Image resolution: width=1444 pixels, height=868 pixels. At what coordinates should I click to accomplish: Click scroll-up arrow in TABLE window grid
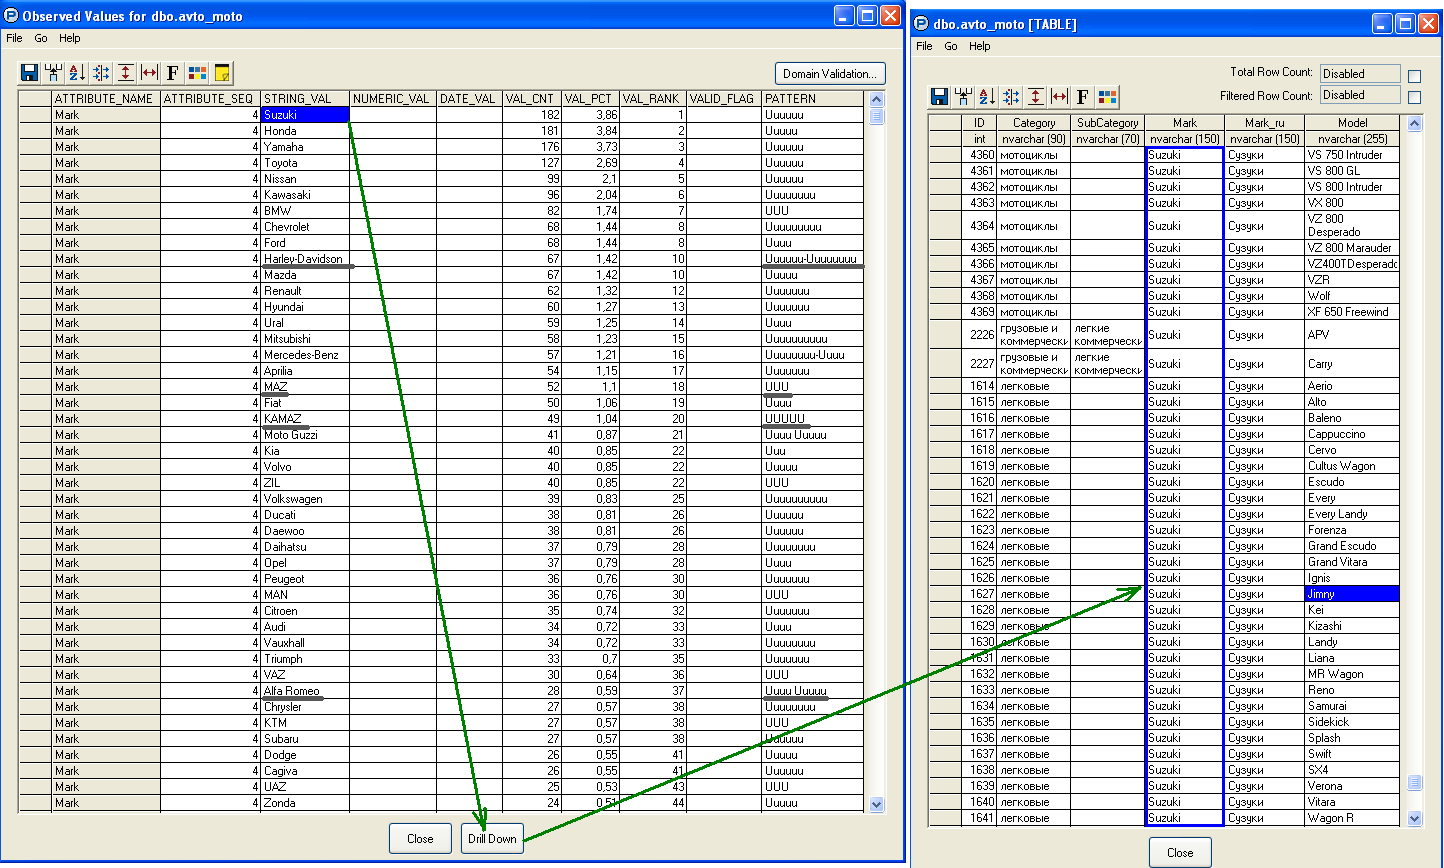tap(1414, 123)
